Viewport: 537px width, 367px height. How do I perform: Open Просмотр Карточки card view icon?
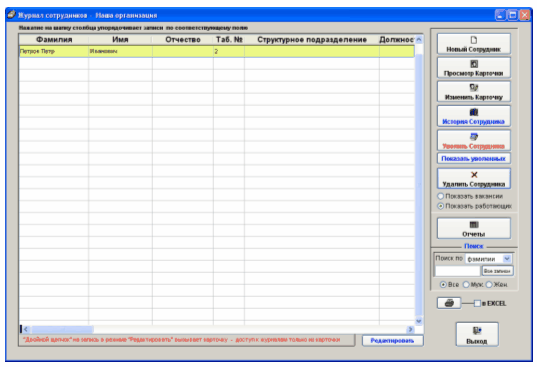[x=474, y=64]
